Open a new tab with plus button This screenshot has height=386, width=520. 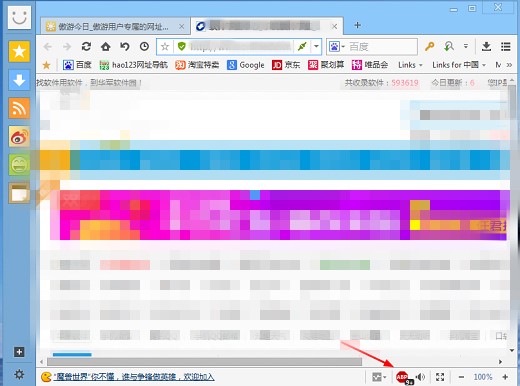point(357,25)
